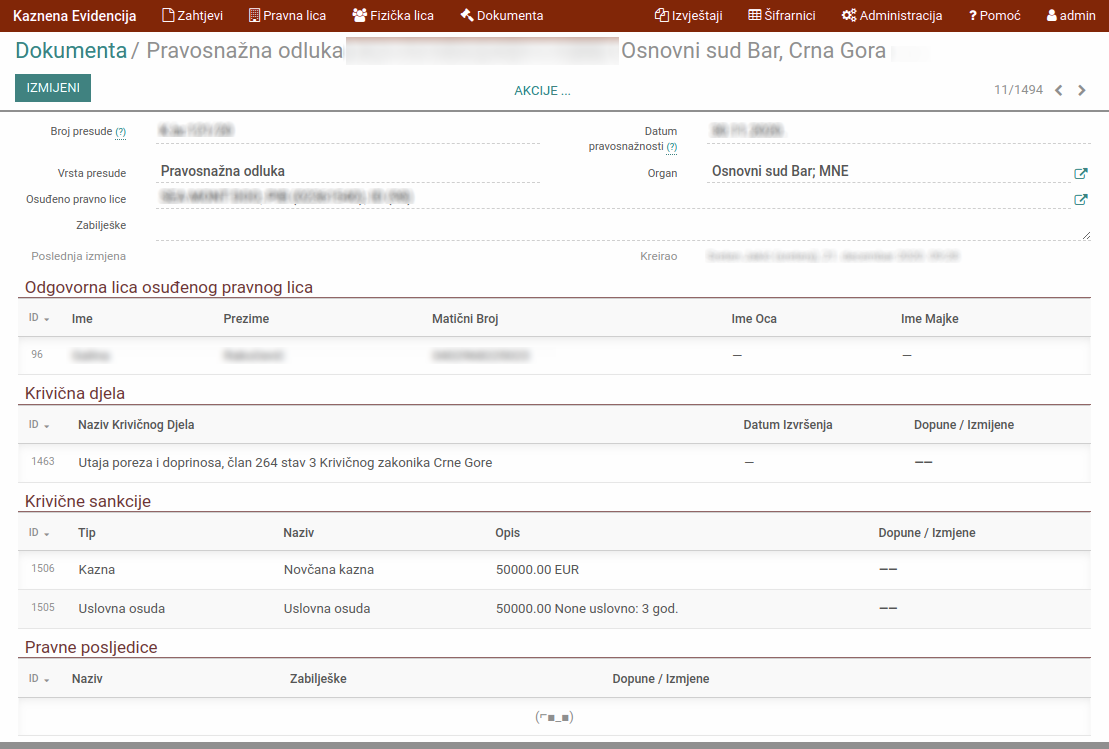Image resolution: width=1109 pixels, height=749 pixels.
Task: Open the Pravna lica menu
Action: click(x=287, y=16)
